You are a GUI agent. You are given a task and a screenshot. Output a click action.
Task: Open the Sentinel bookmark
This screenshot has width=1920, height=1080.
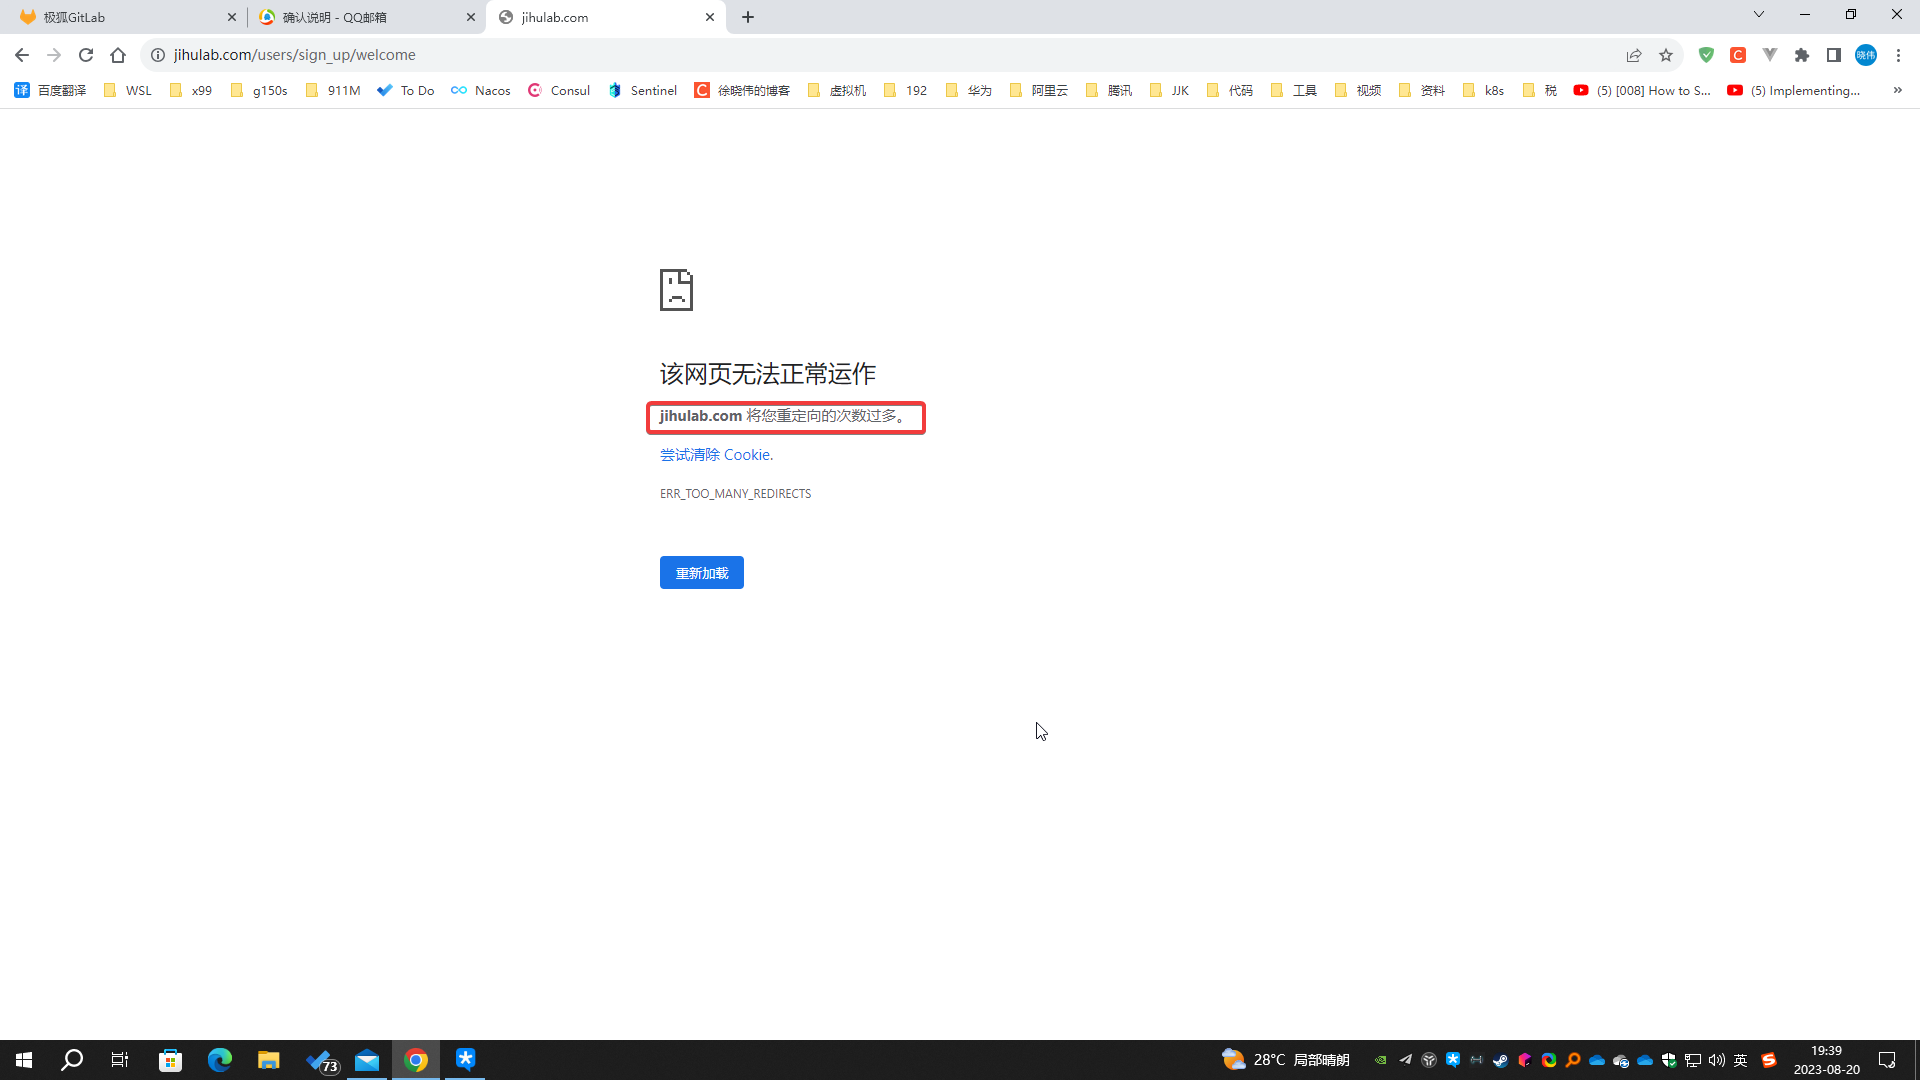click(643, 90)
